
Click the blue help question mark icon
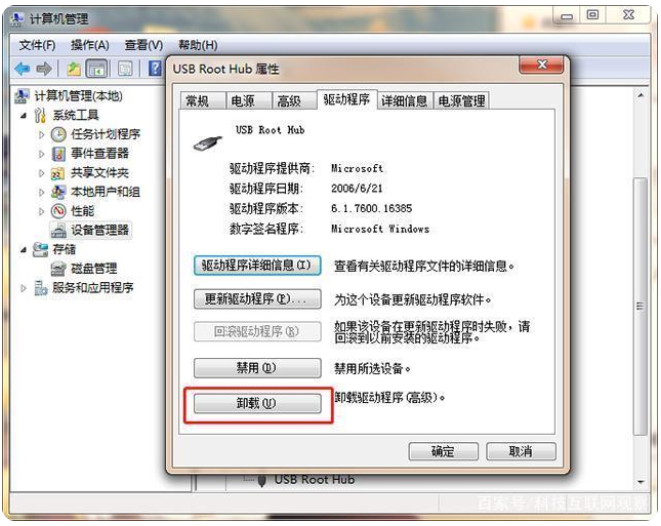point(155,68)
